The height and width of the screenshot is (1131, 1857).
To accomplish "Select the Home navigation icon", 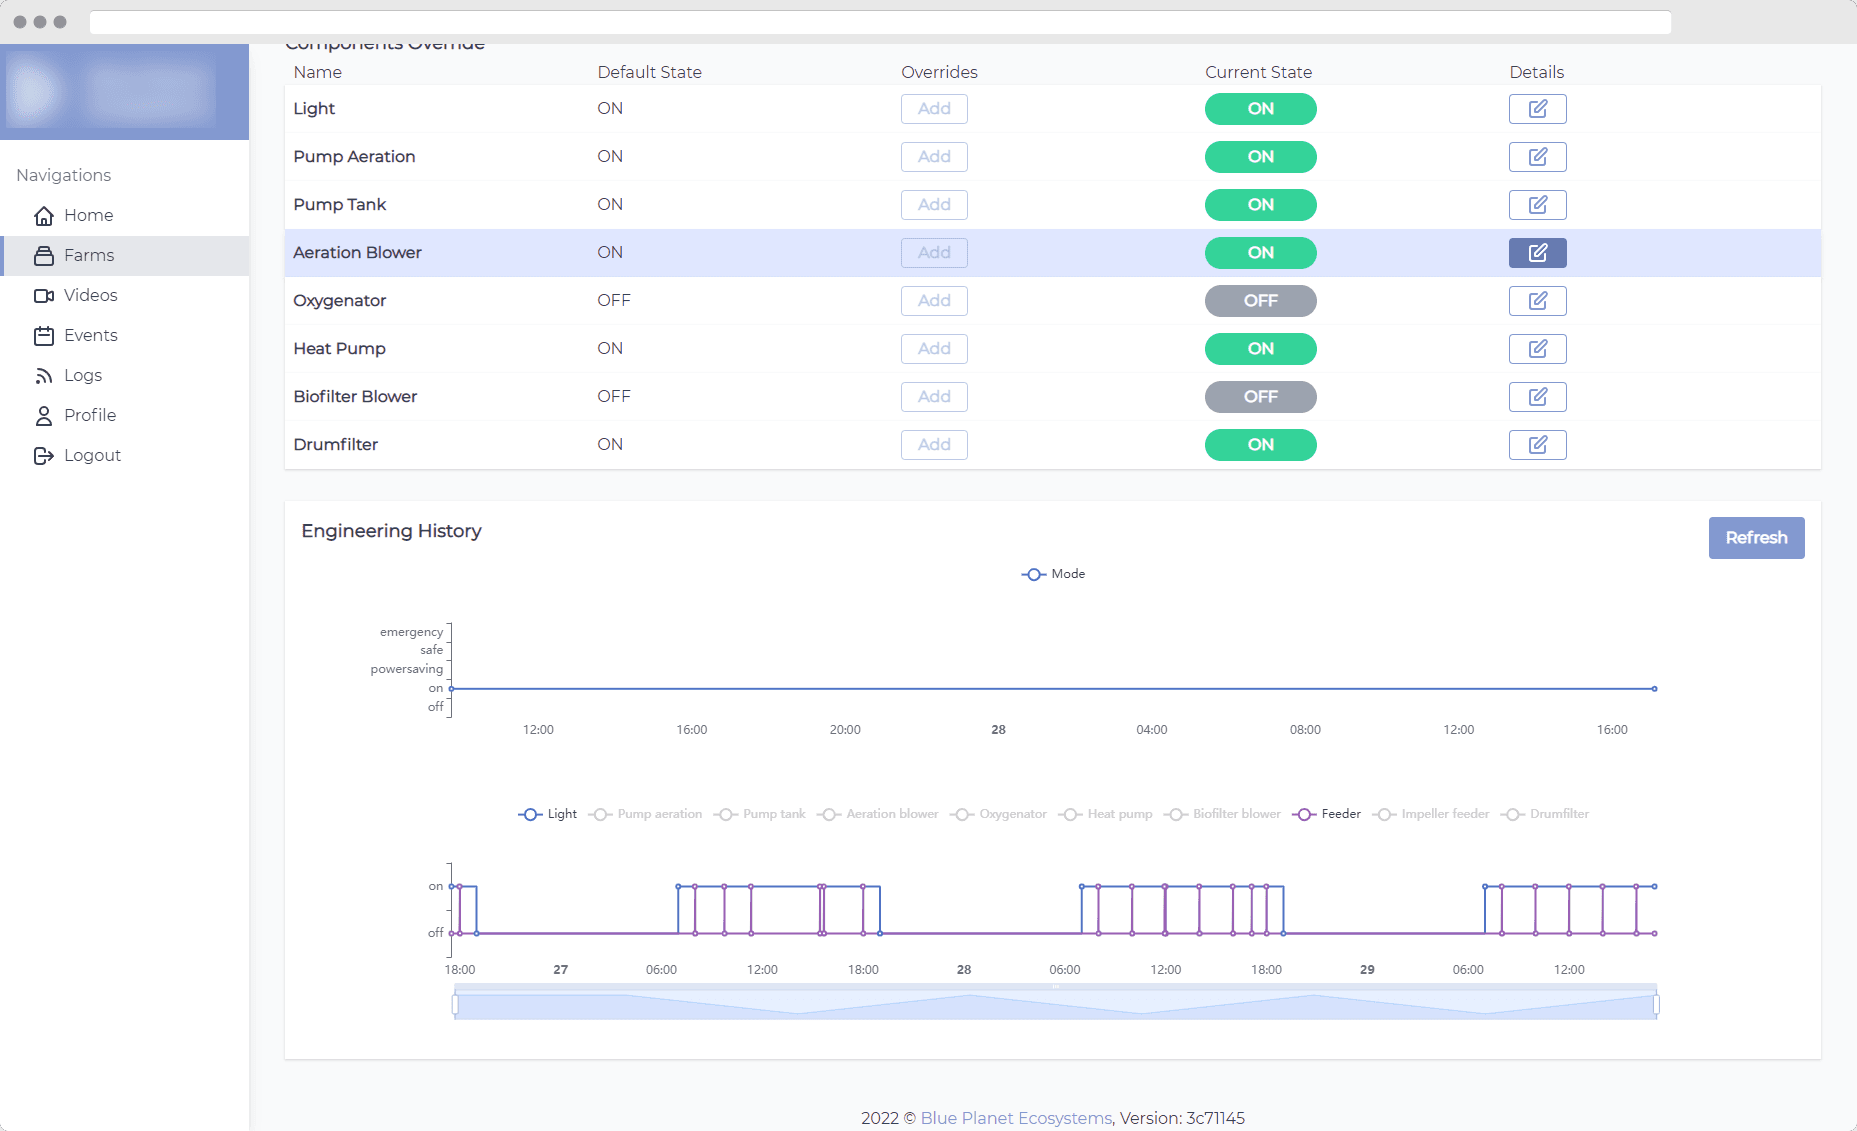I will point(45,215).
